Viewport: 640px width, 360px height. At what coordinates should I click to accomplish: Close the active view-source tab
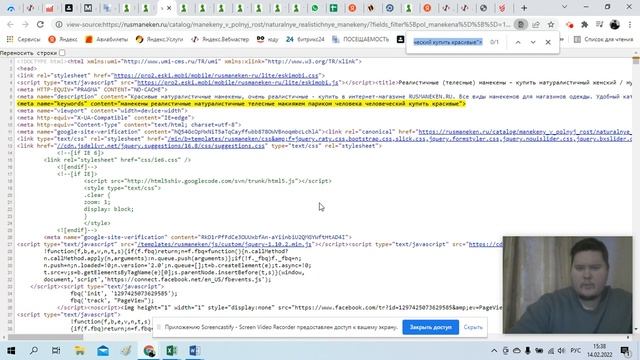click(169, 8)
